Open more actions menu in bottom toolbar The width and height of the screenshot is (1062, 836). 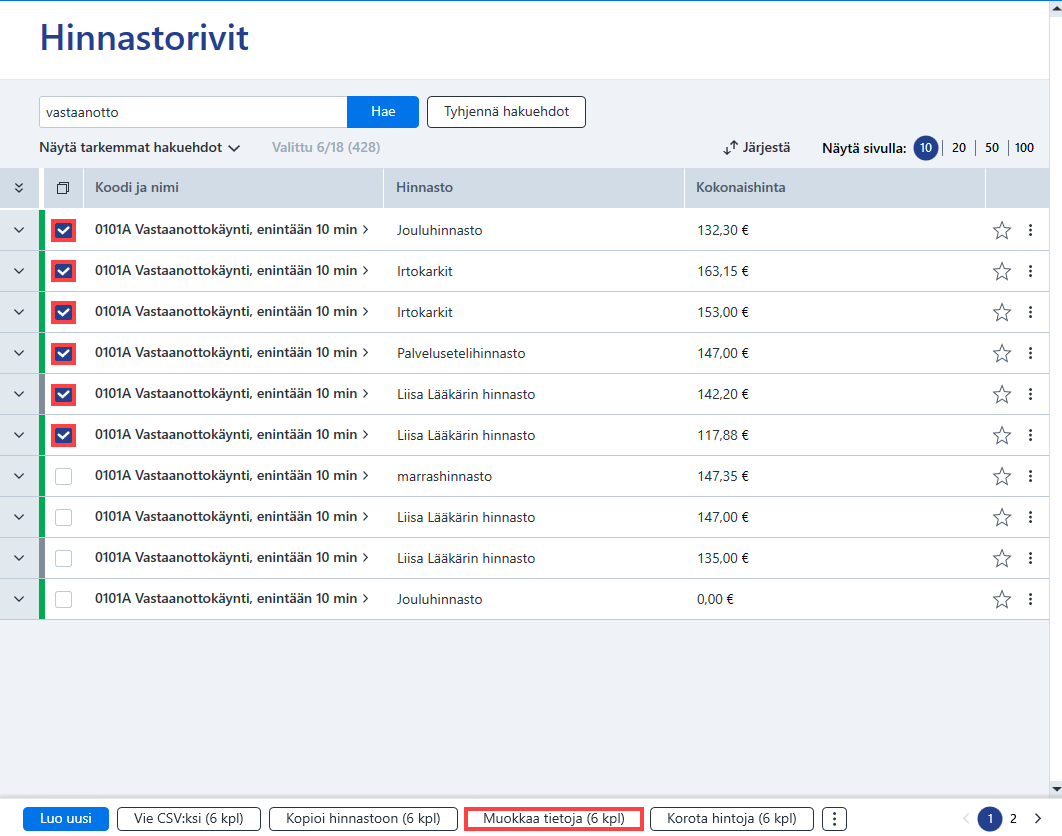[834, 818]
